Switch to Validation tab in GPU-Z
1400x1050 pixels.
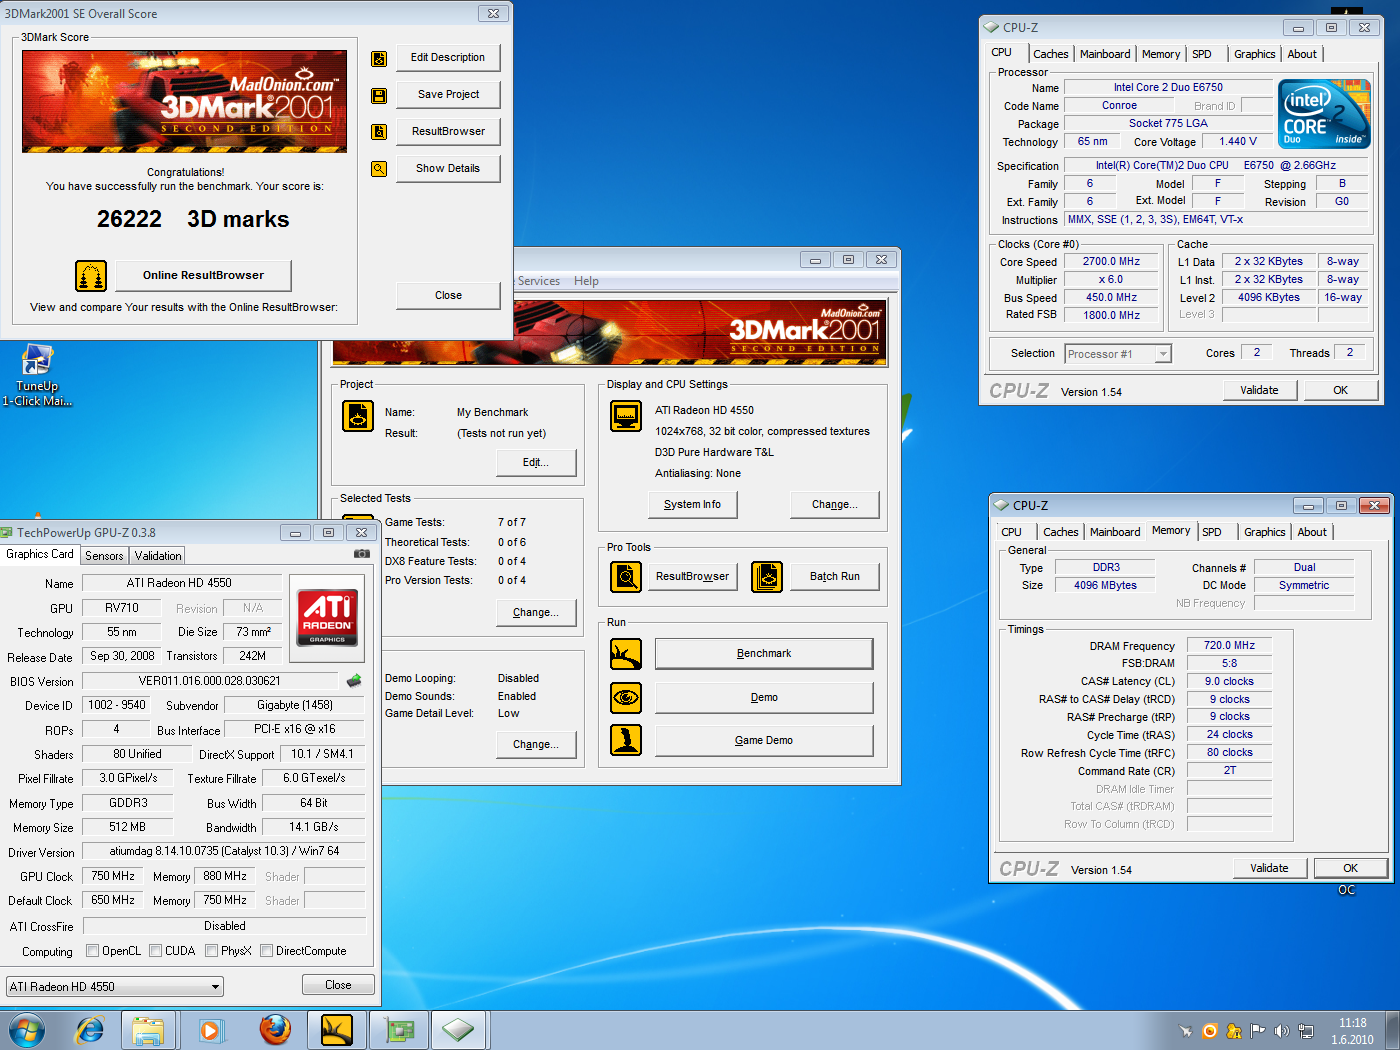158,556
